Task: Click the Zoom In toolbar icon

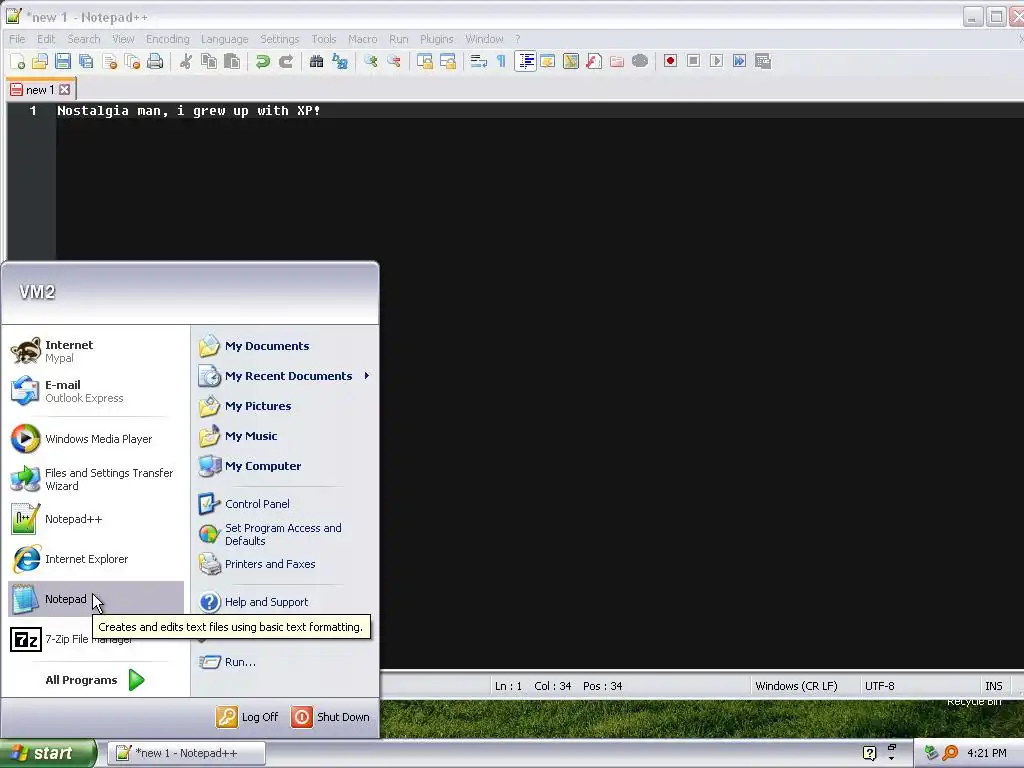Action: pyautogui.click(x=370, y=61)
